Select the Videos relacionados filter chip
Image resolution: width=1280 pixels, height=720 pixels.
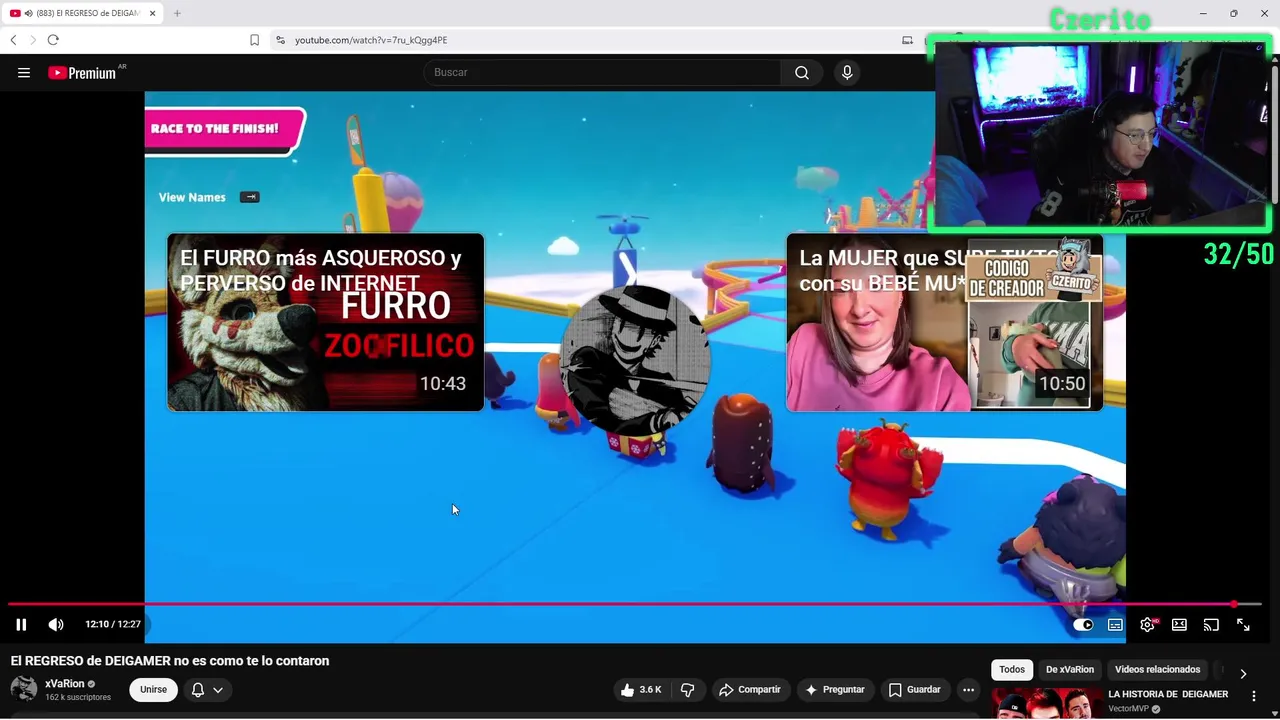(x=1157, y=670)
